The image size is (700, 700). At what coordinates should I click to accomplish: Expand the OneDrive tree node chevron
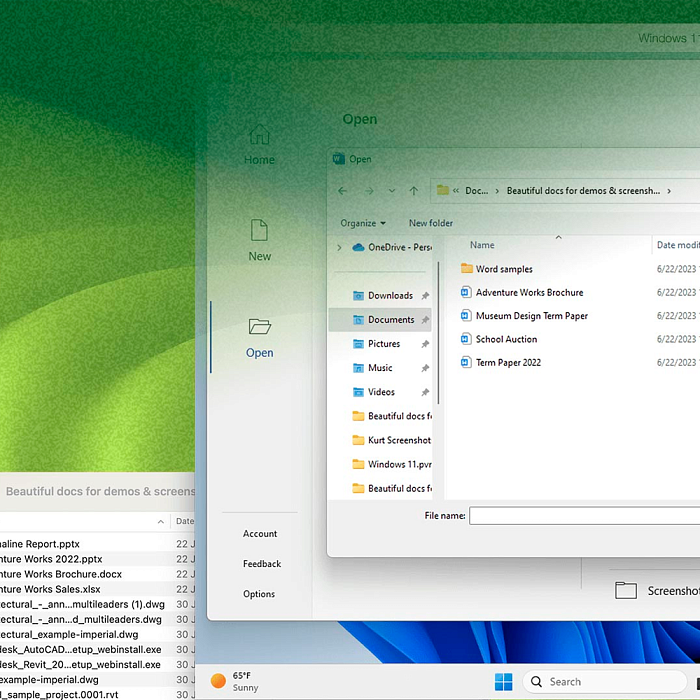coord(339,247)
